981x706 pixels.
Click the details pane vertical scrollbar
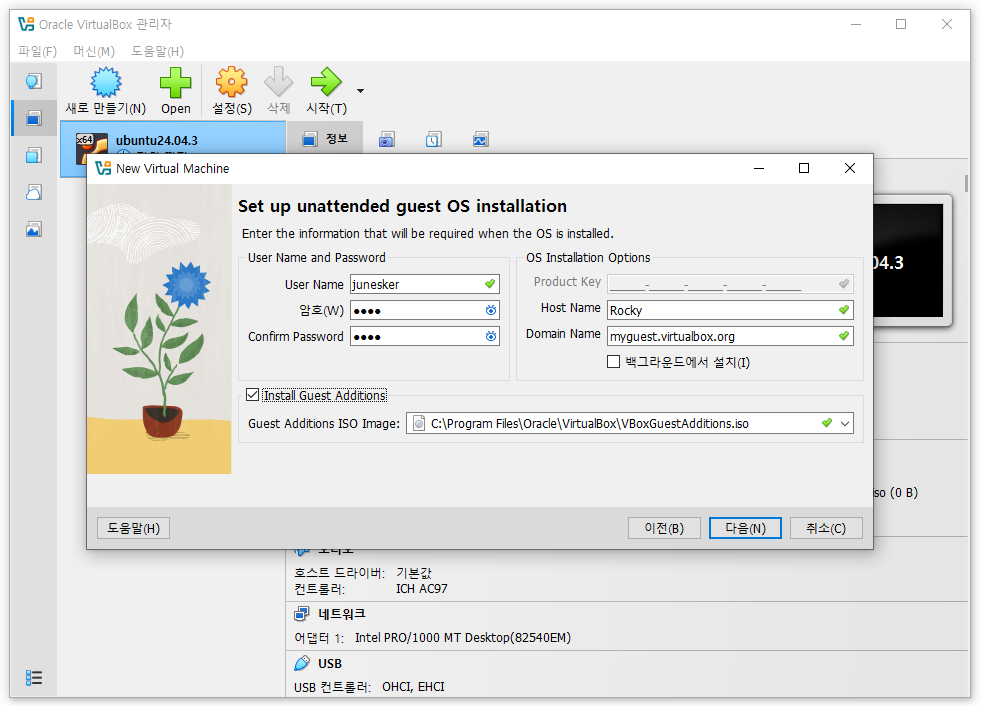[967, 183]
